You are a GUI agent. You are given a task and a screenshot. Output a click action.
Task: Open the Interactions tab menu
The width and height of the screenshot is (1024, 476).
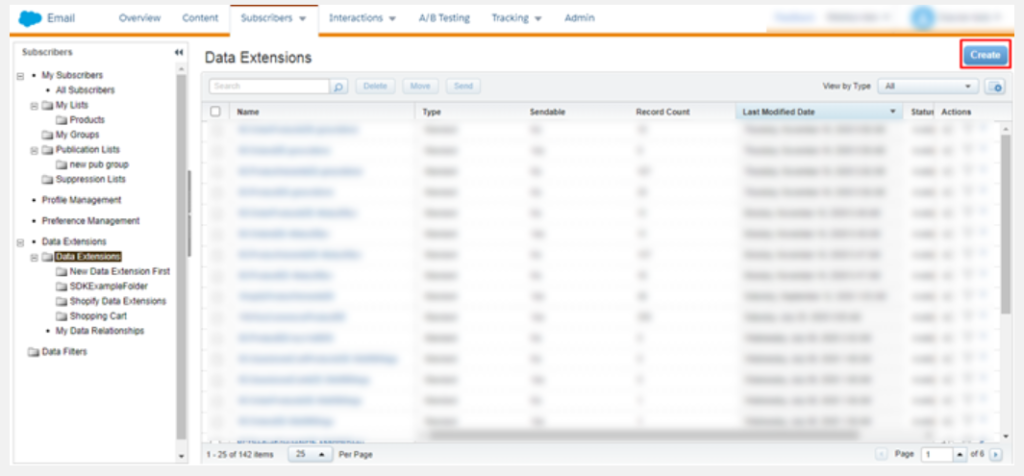pos(362,18)
